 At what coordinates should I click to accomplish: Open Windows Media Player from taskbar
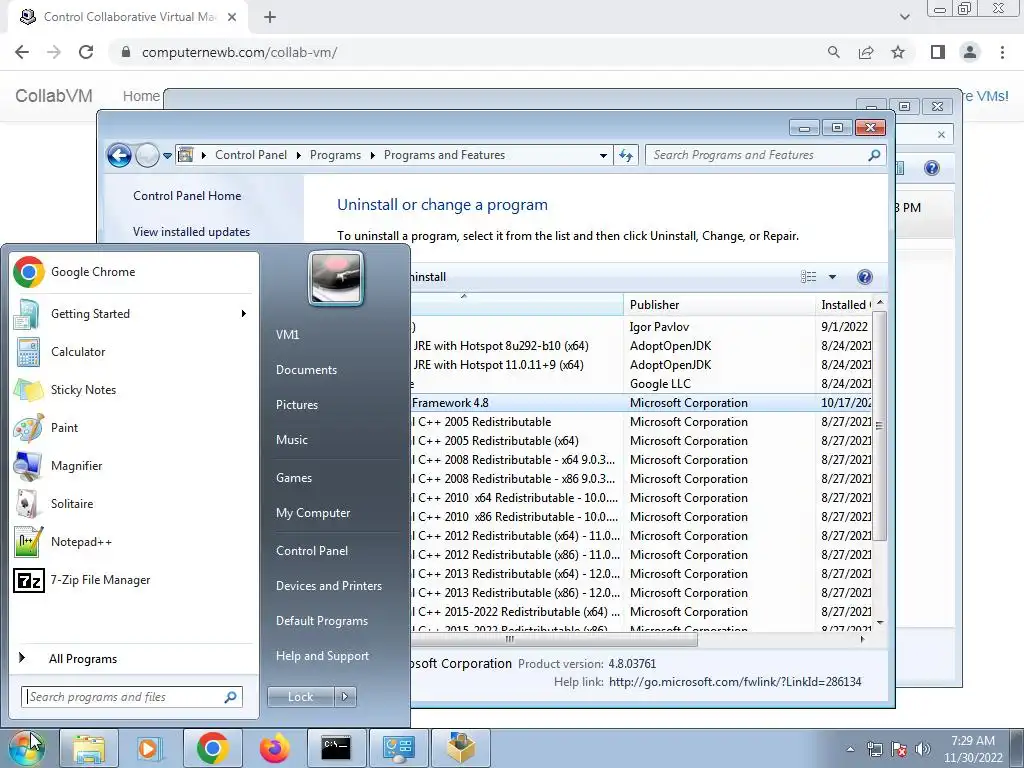150,748
